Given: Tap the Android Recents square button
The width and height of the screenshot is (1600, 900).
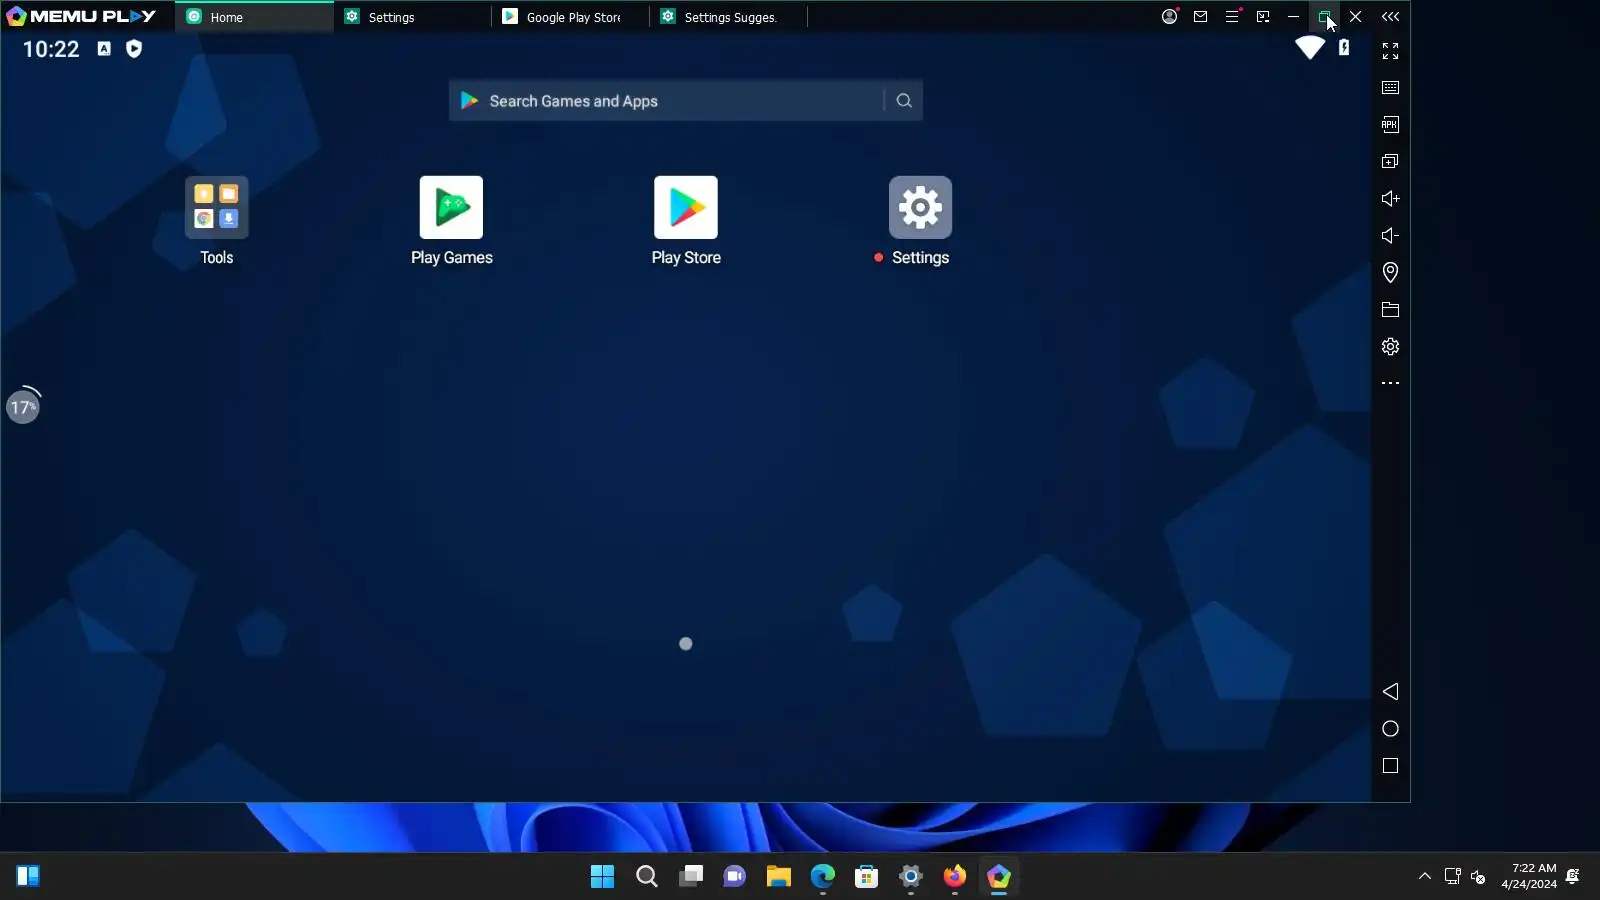Looking at the screenshot, I should (1390, 766).
